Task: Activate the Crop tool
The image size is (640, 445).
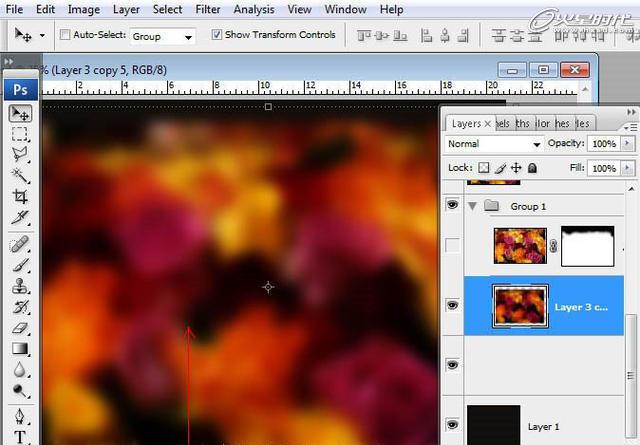Action: pos(20,197)
